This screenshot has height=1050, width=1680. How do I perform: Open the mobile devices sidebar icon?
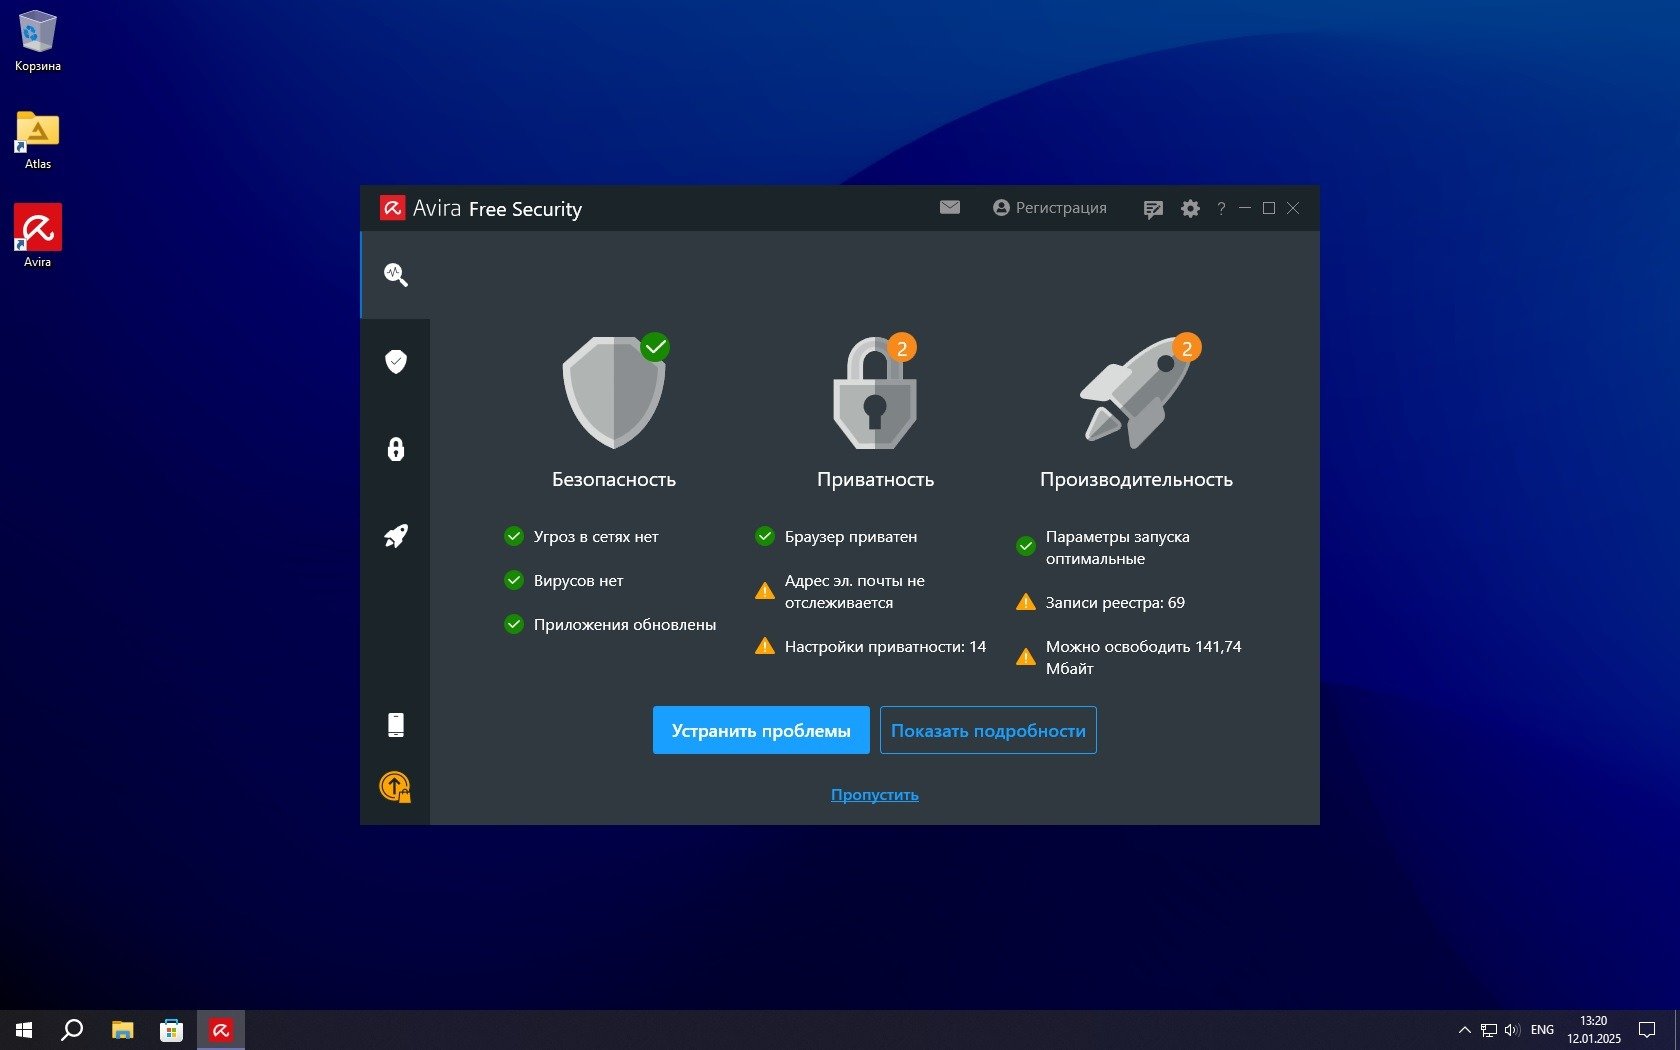pos(396,725)
